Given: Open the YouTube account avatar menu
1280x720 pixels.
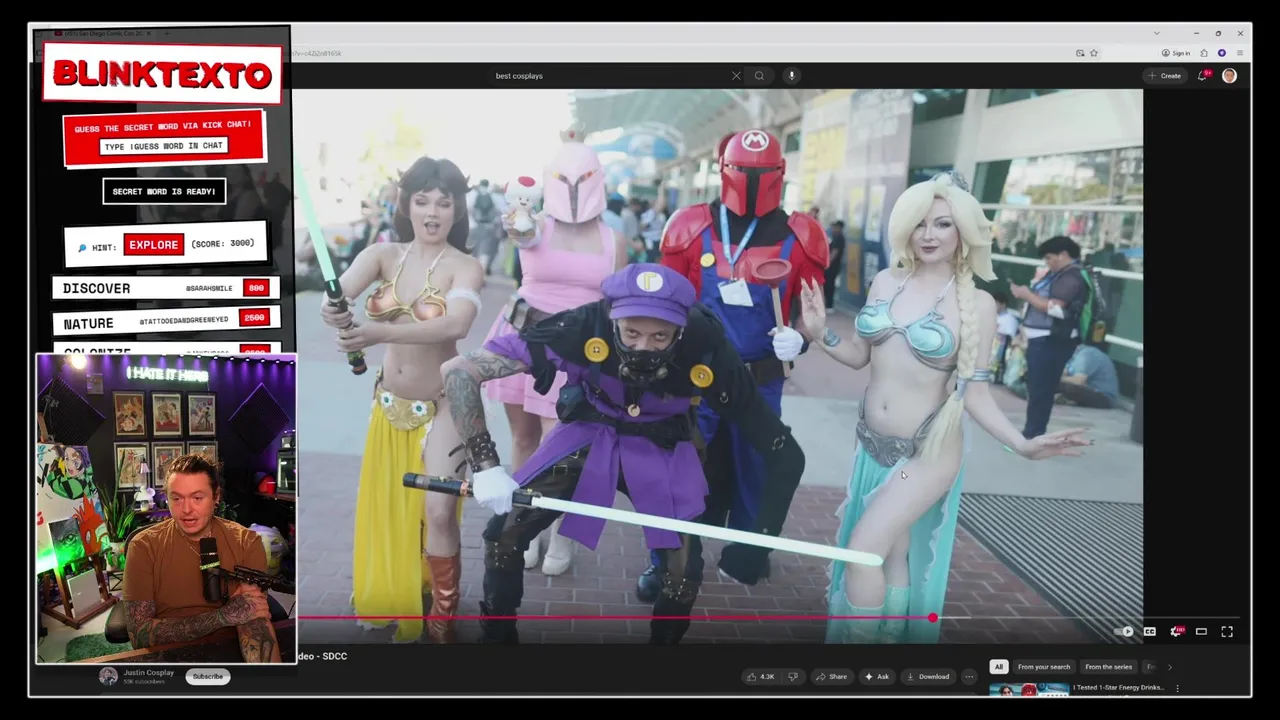Looking at the screenshot, I should [x=1229, y=76].
